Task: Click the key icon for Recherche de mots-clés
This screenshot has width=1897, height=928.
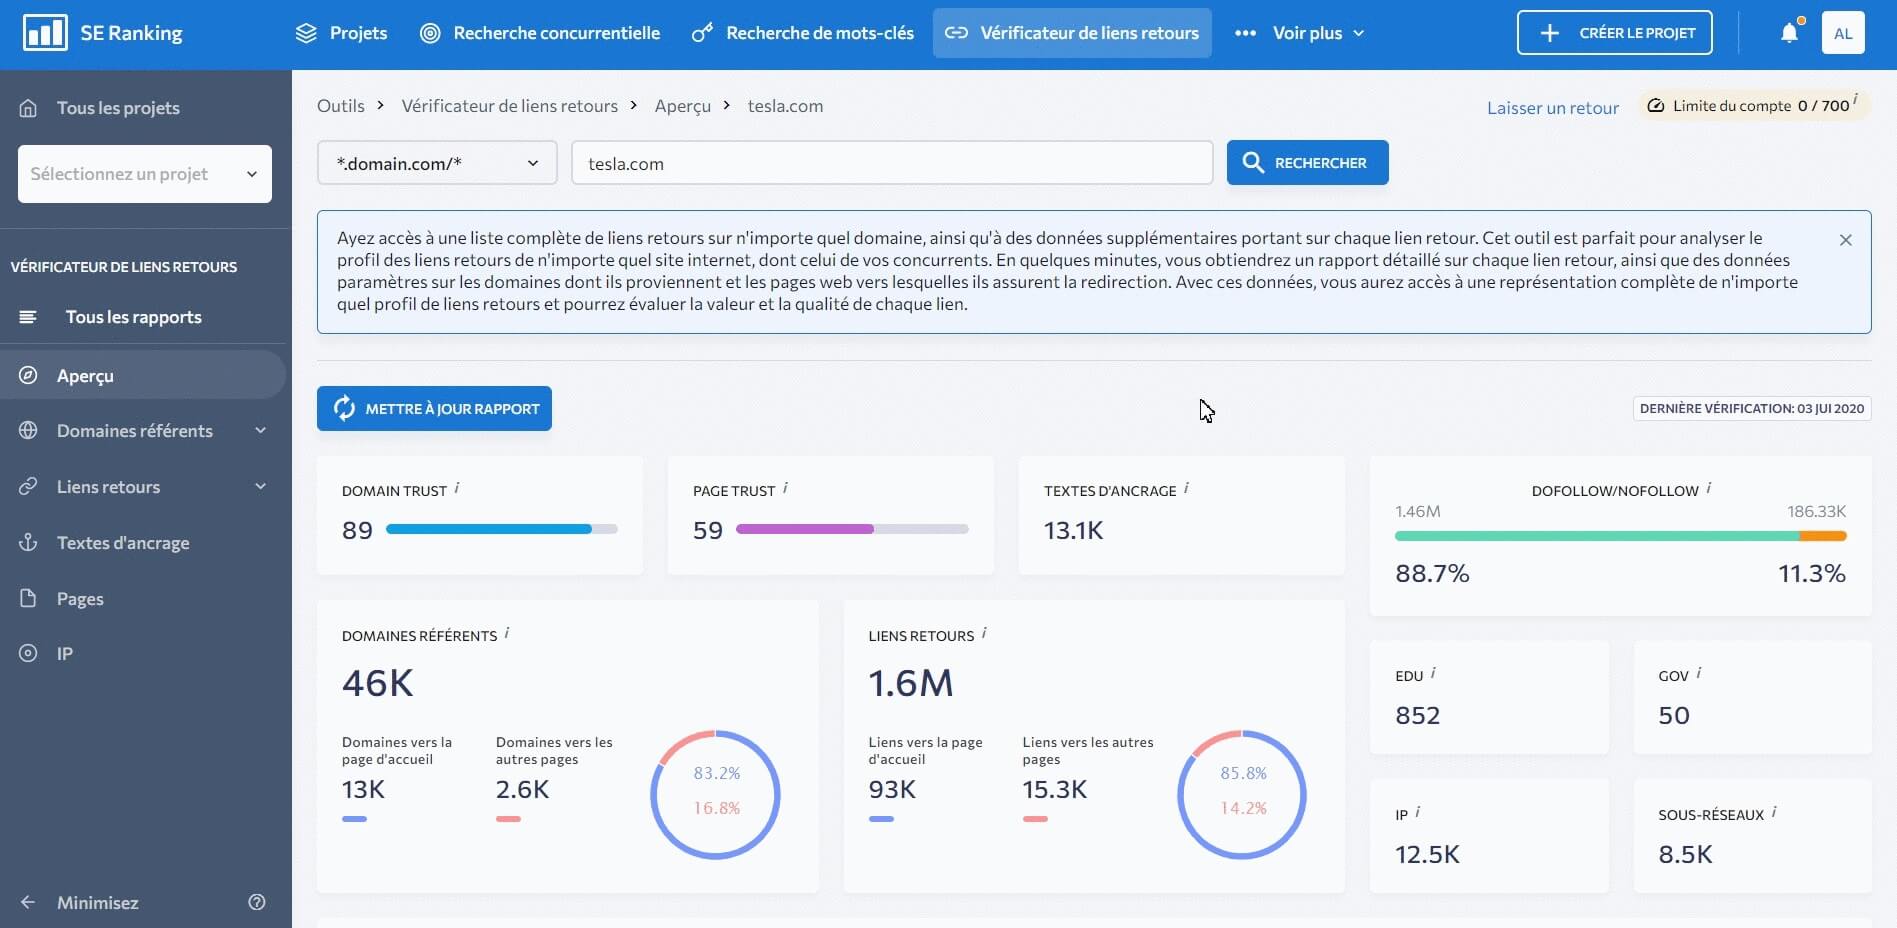Action: pyautogui.click(x=702, y=33)
